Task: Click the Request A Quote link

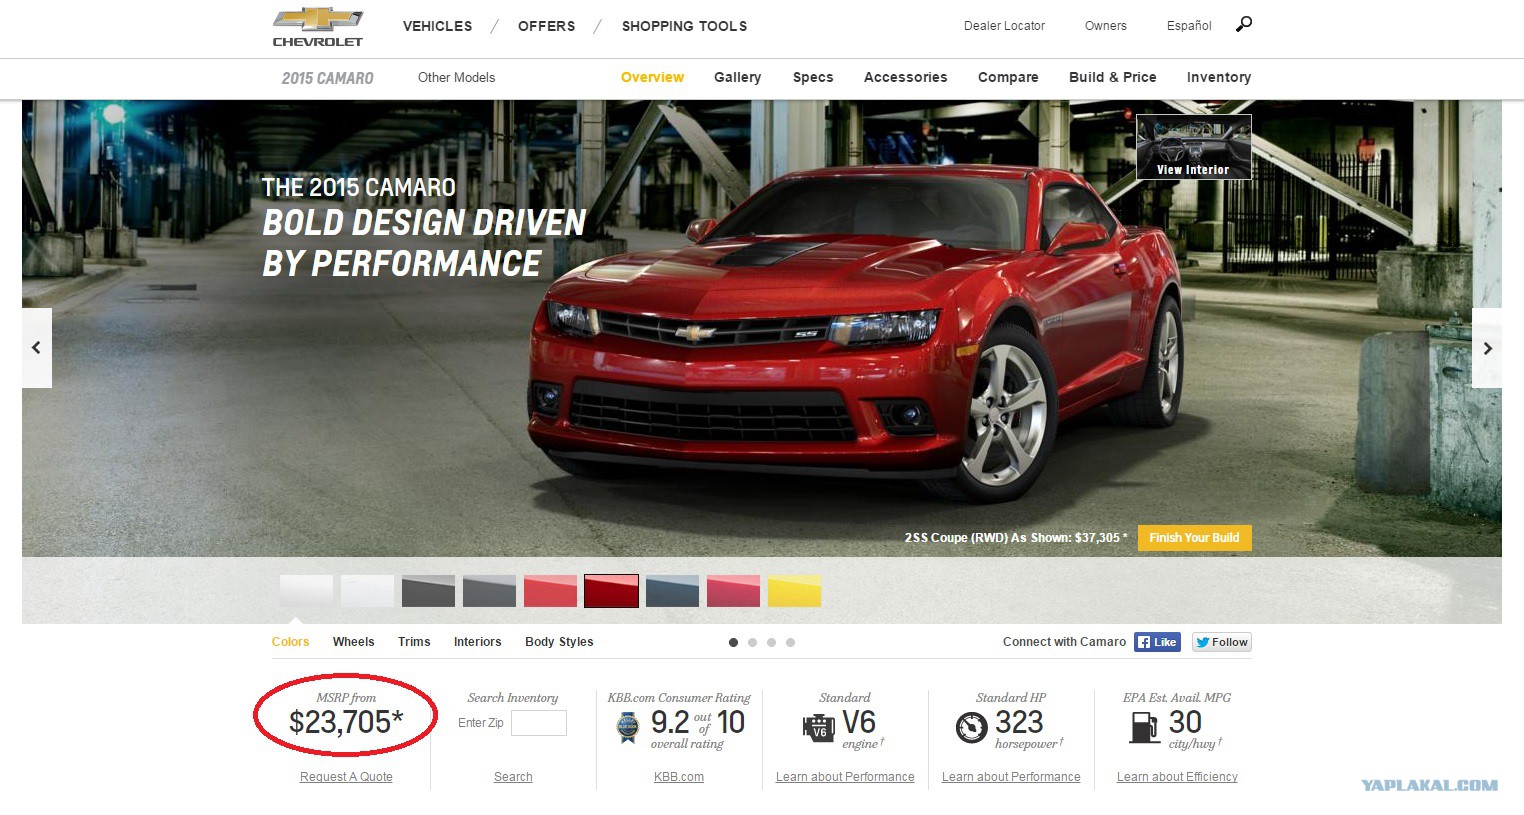Action: click(346, 777)
